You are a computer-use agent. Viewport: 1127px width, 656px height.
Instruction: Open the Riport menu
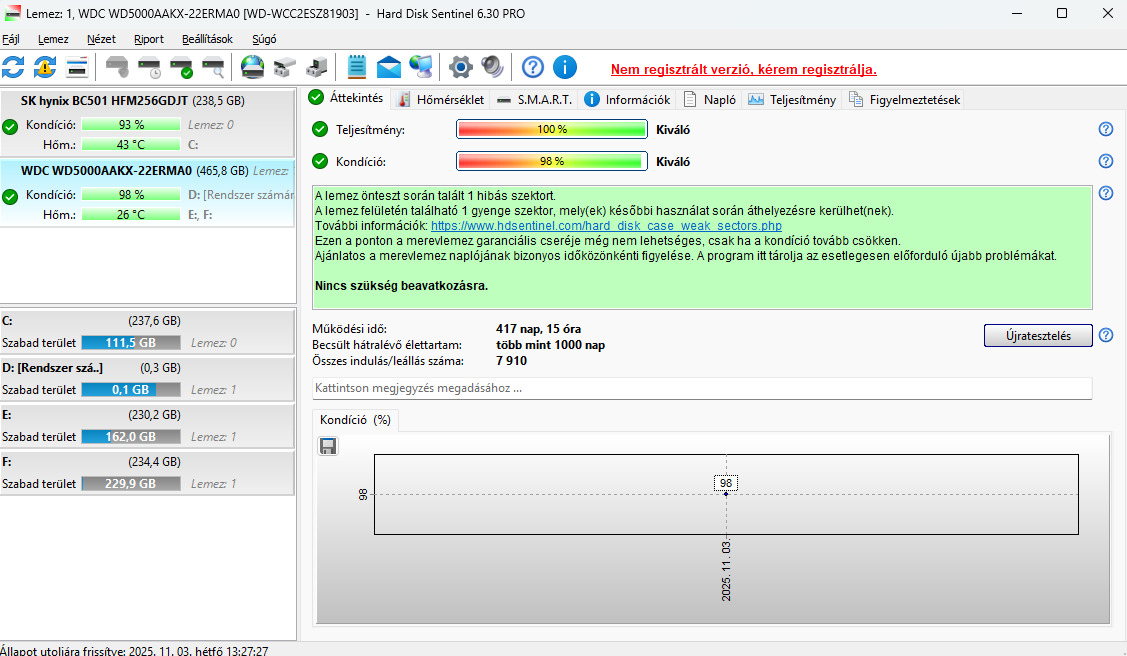click(x=149, y=40)
